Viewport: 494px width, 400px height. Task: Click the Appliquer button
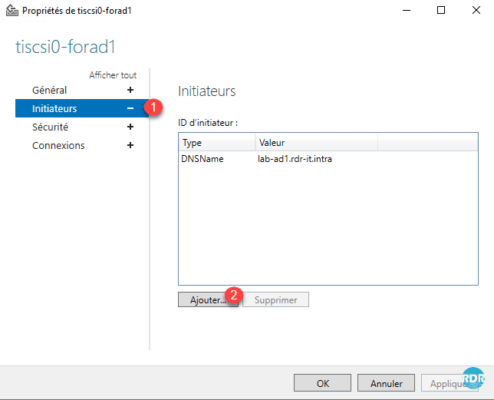[450, 383]
